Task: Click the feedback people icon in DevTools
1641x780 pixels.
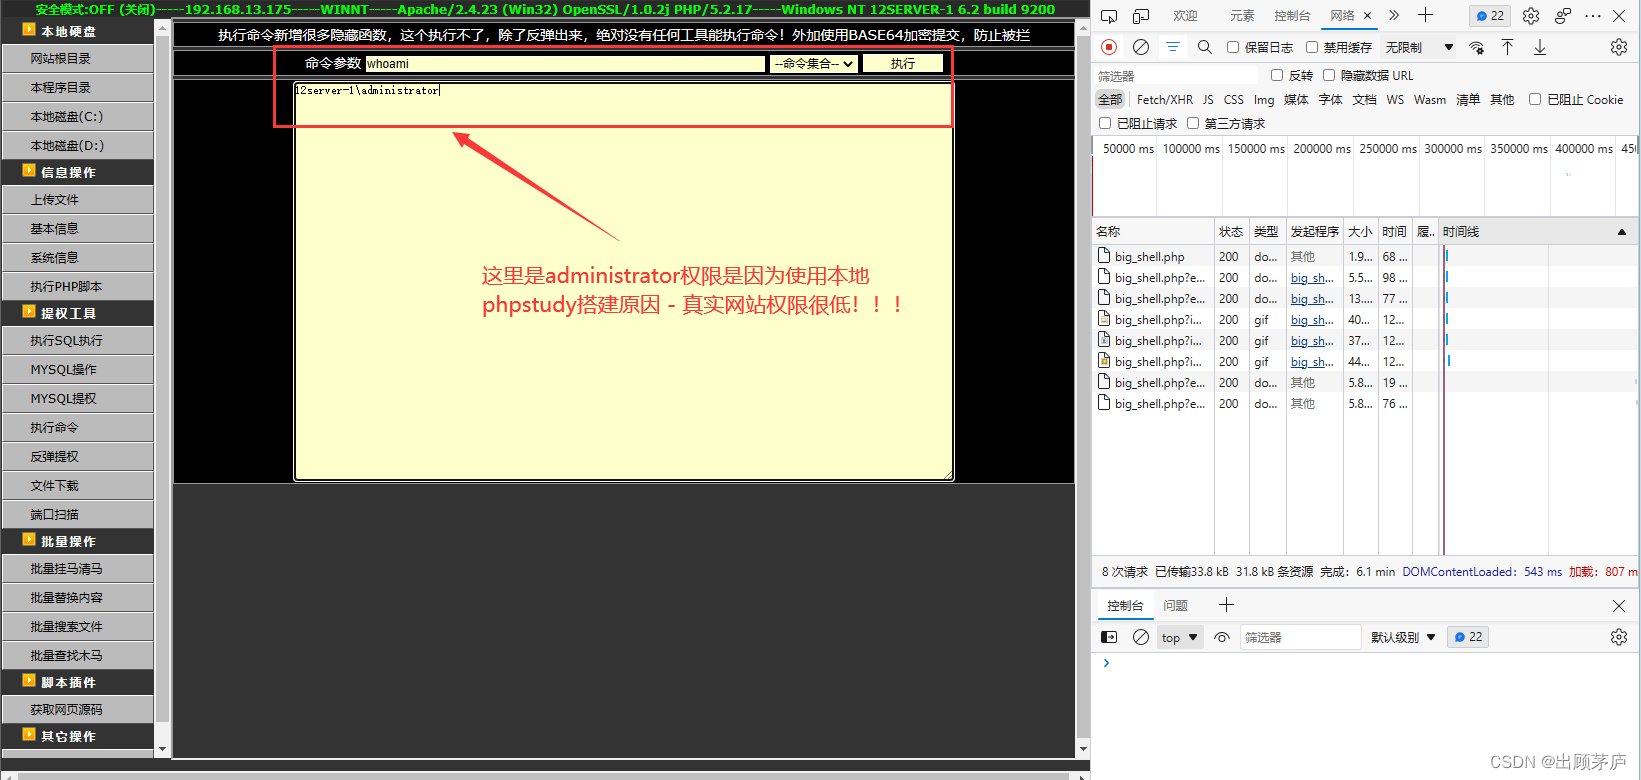Action: click(1563, 16)
